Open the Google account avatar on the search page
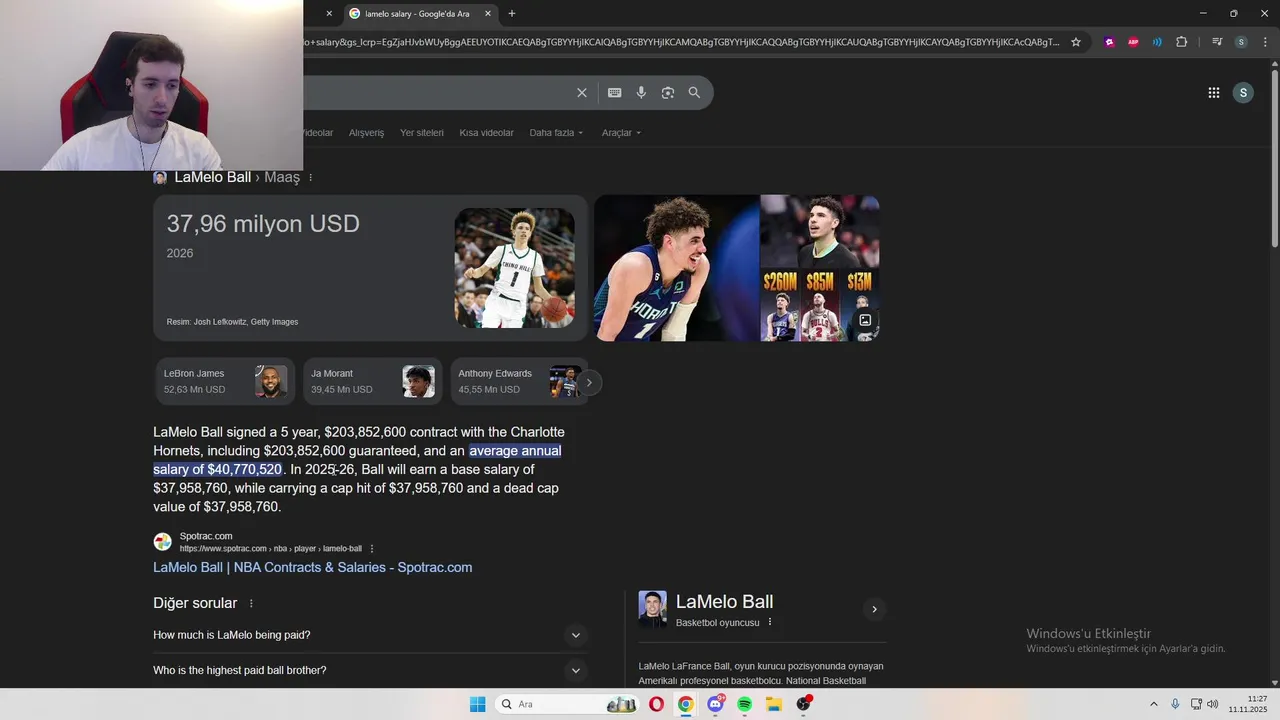The width and height of the screenshot is (1280, 720). point(1243,93)
